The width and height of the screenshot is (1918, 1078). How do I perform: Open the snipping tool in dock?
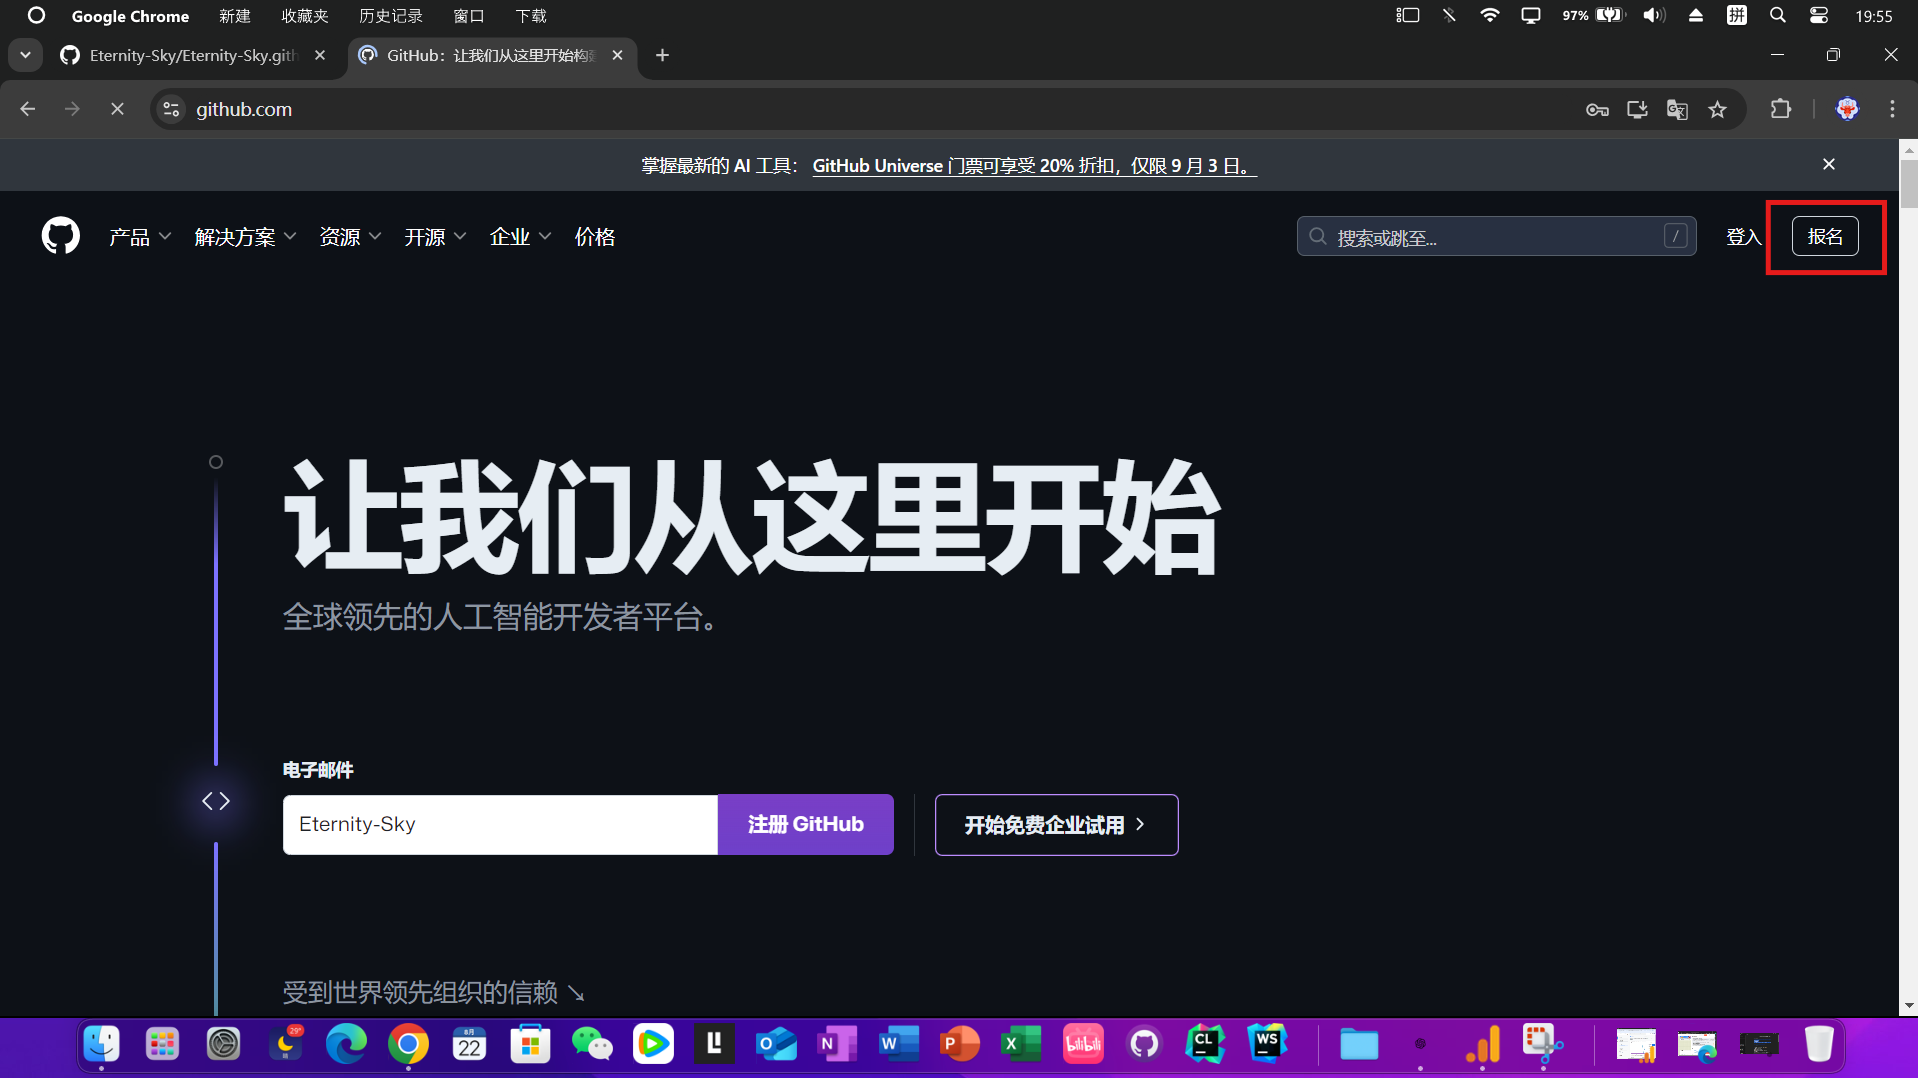coord(1543,1045)
